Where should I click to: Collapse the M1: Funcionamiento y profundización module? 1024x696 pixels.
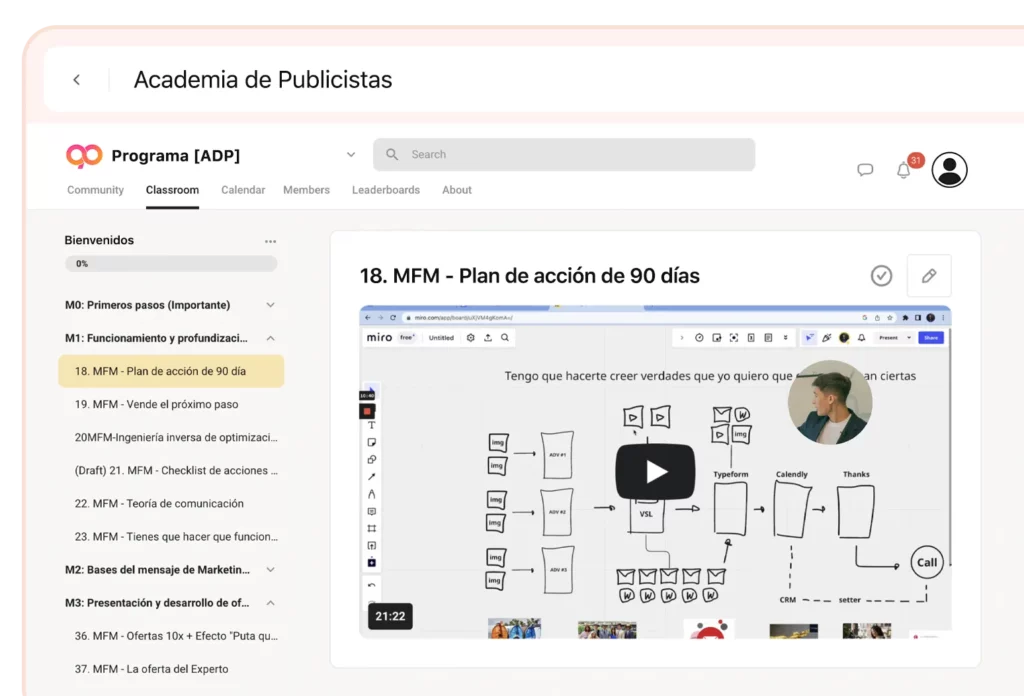click(270, 338)
